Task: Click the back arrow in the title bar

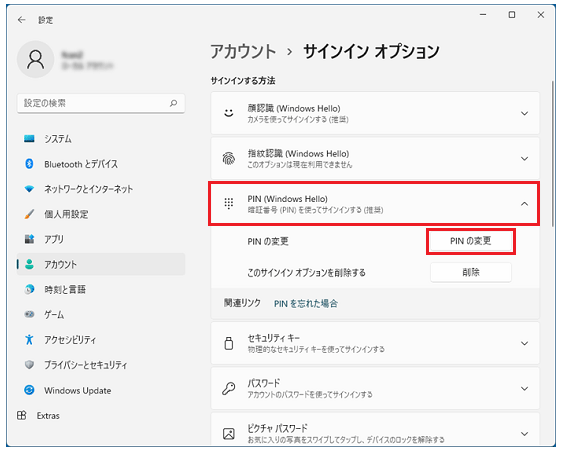Action: coord(22,20)
